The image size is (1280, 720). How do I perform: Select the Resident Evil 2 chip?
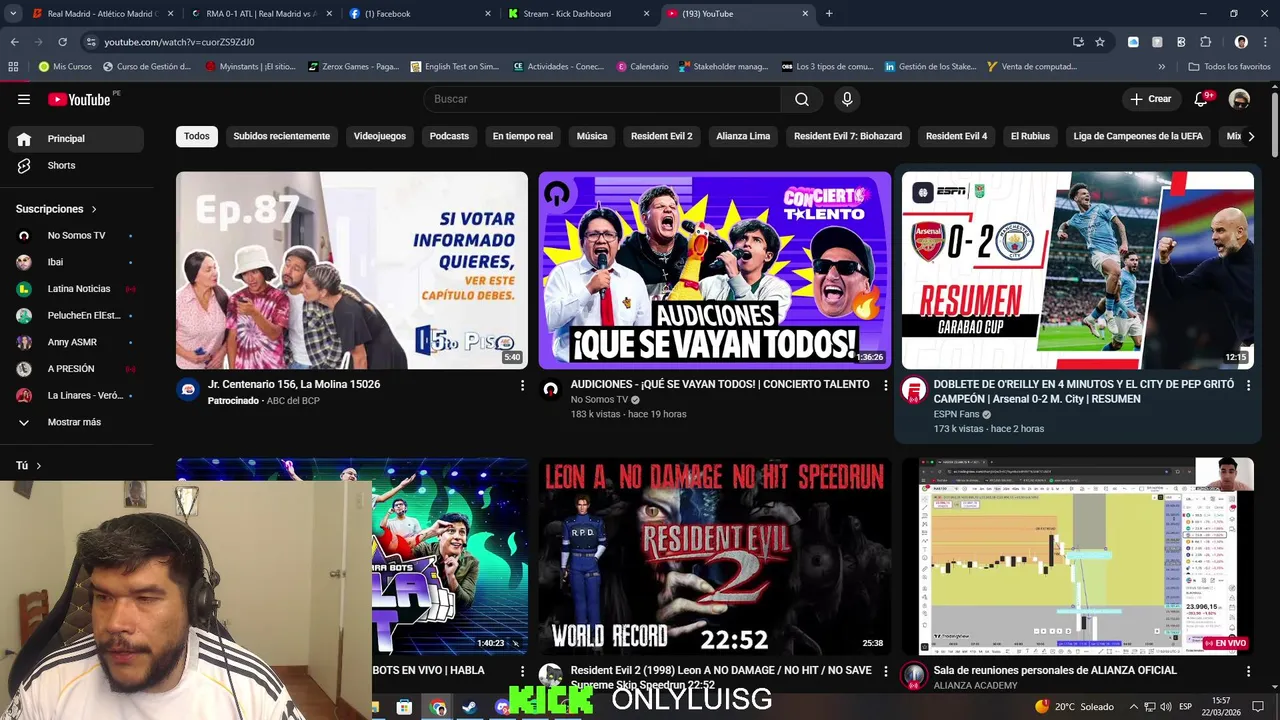[x=661, y=136]
